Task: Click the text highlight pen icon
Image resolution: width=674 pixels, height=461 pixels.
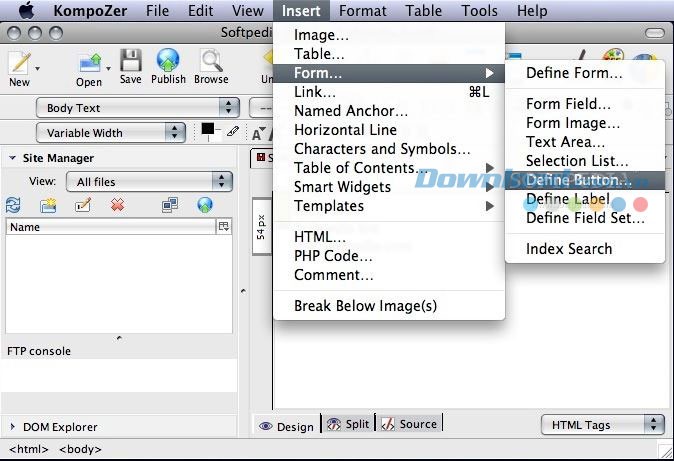Action: pos(233,131)
